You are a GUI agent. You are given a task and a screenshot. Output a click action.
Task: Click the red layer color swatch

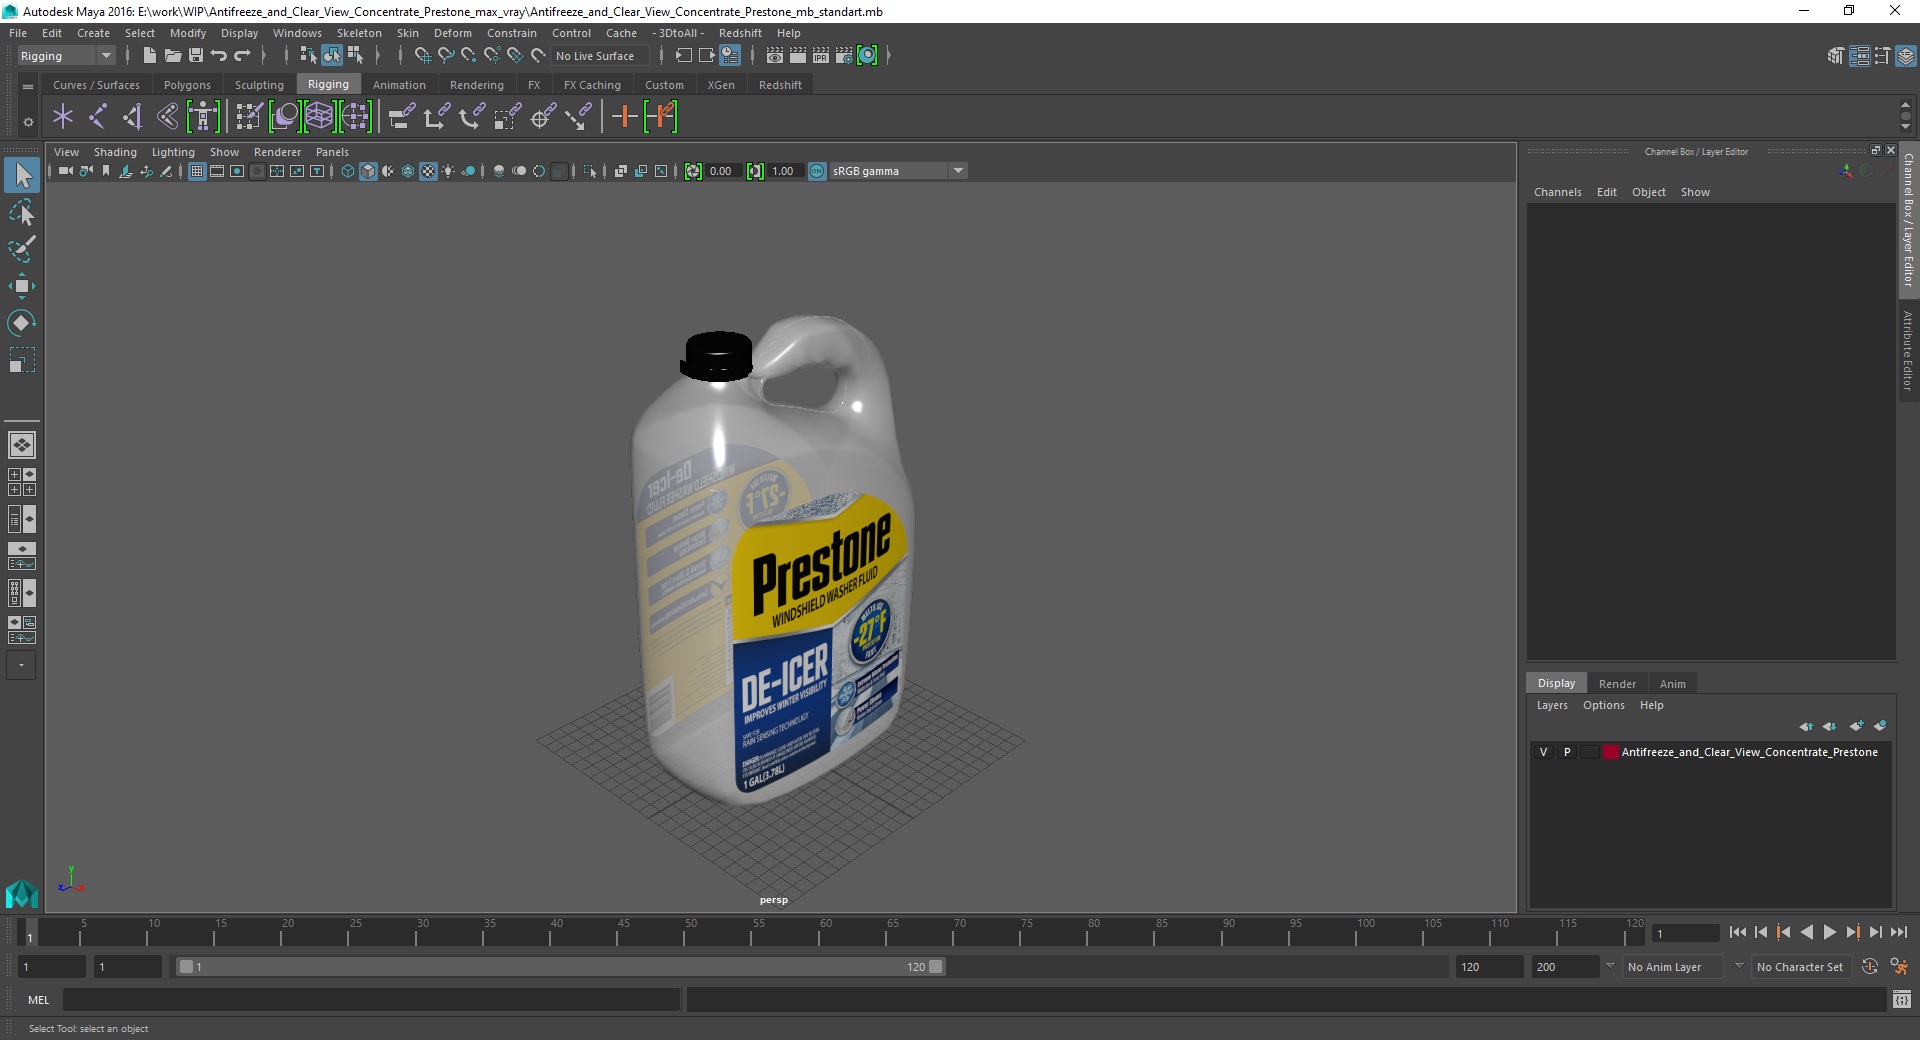tap(1610, 752)
